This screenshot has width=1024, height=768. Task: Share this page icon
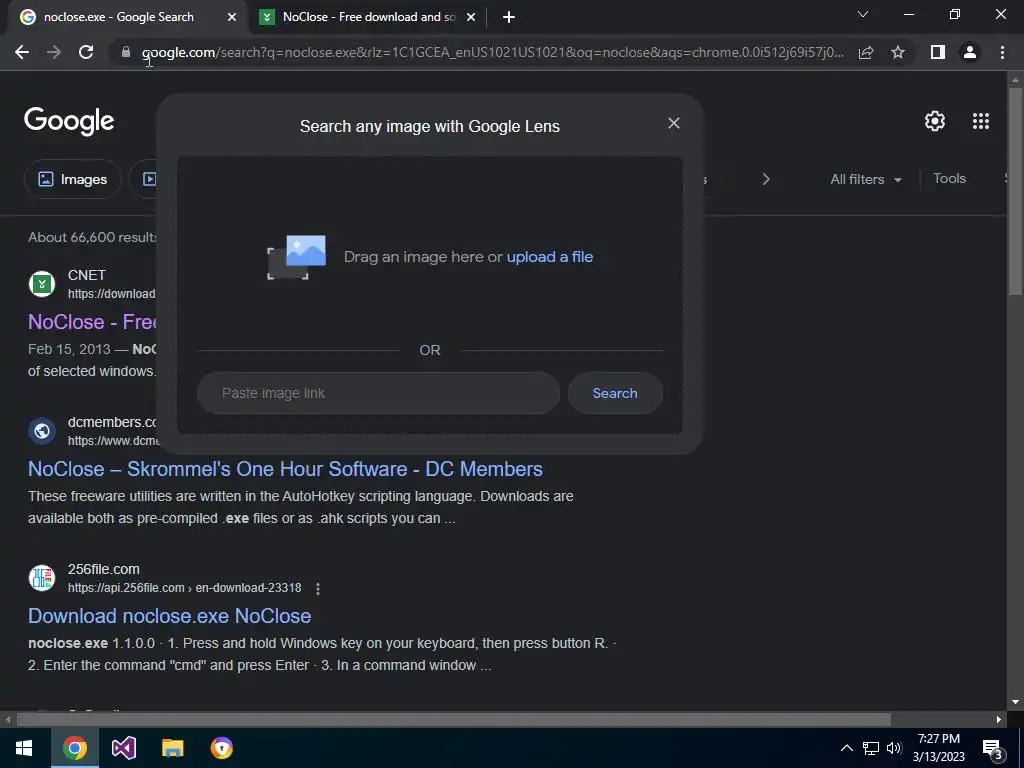click(866, 52)
